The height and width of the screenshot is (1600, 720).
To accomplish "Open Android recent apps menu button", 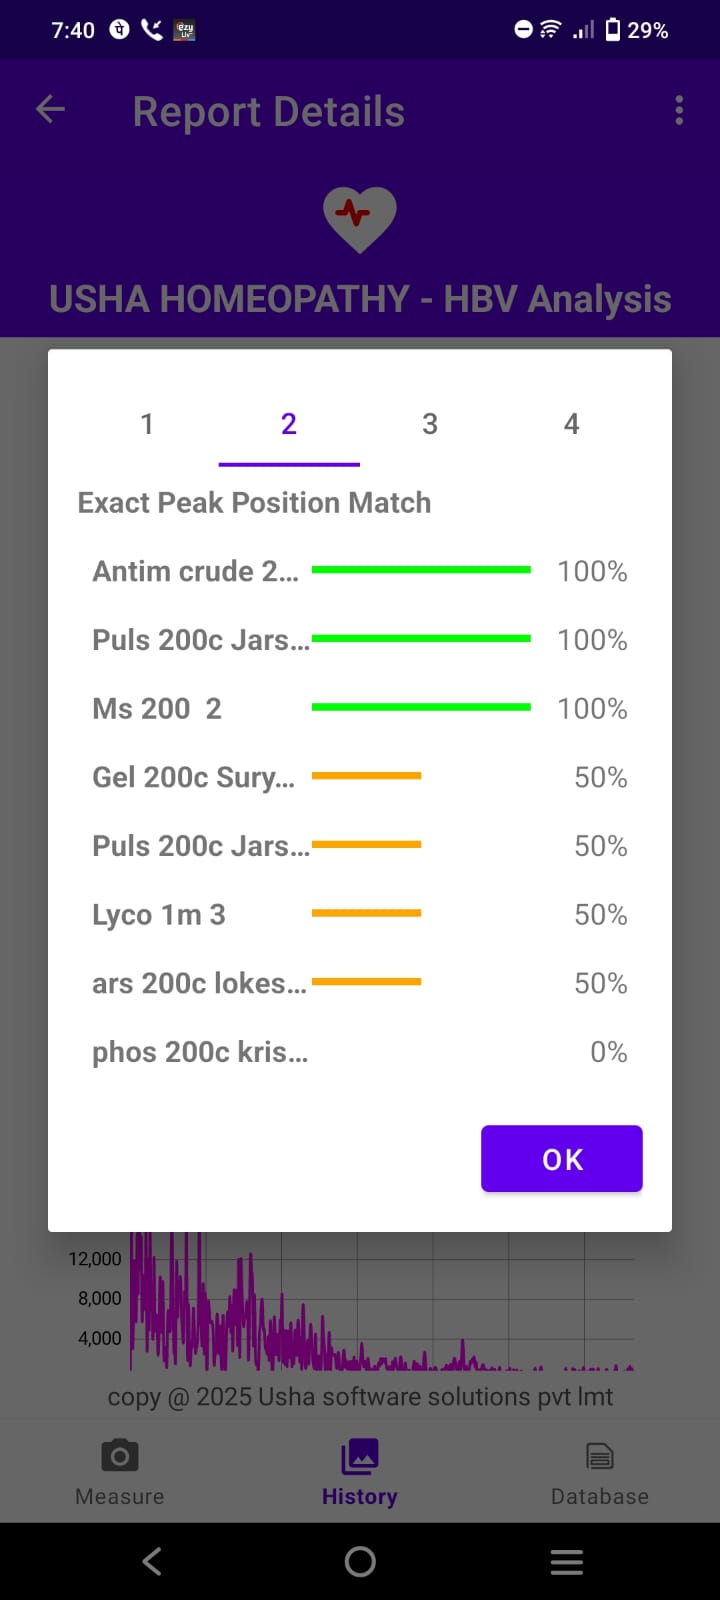I will tap(566, 1562).
